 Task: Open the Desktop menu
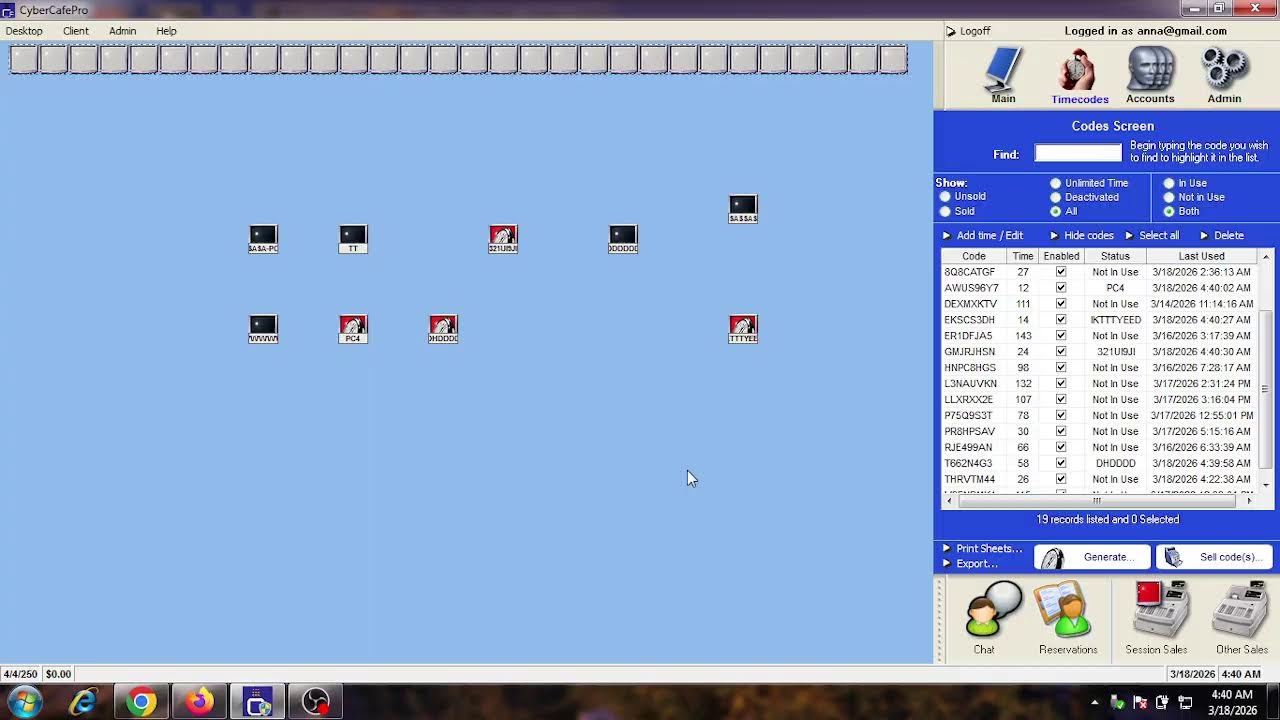[24, 31]
